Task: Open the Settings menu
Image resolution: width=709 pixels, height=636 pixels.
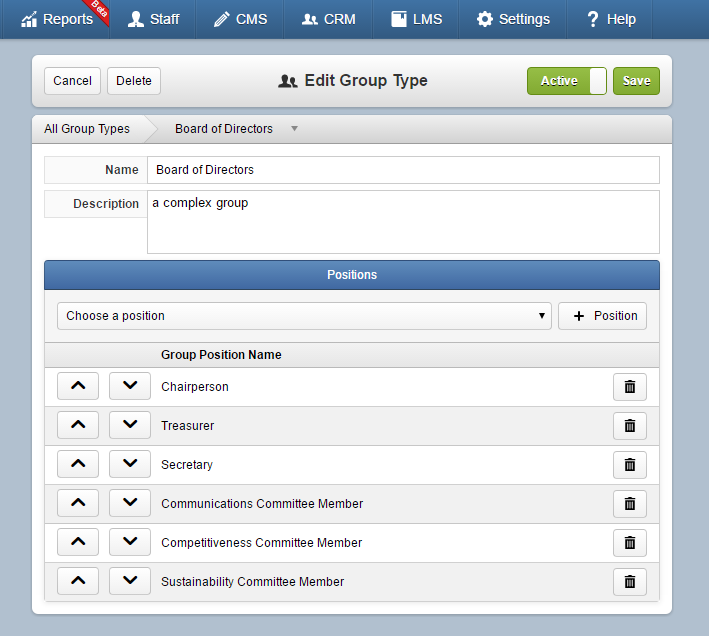Action: point(513,19)
